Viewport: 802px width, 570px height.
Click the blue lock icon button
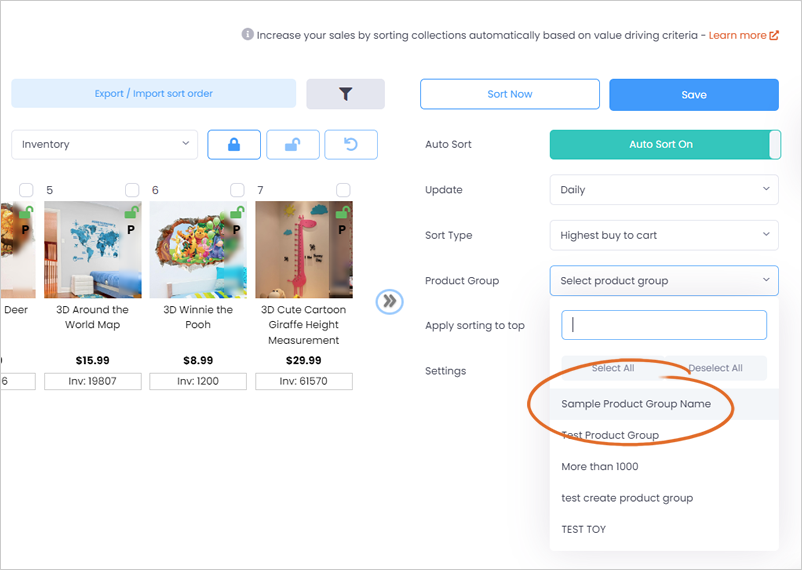point(234,144)
